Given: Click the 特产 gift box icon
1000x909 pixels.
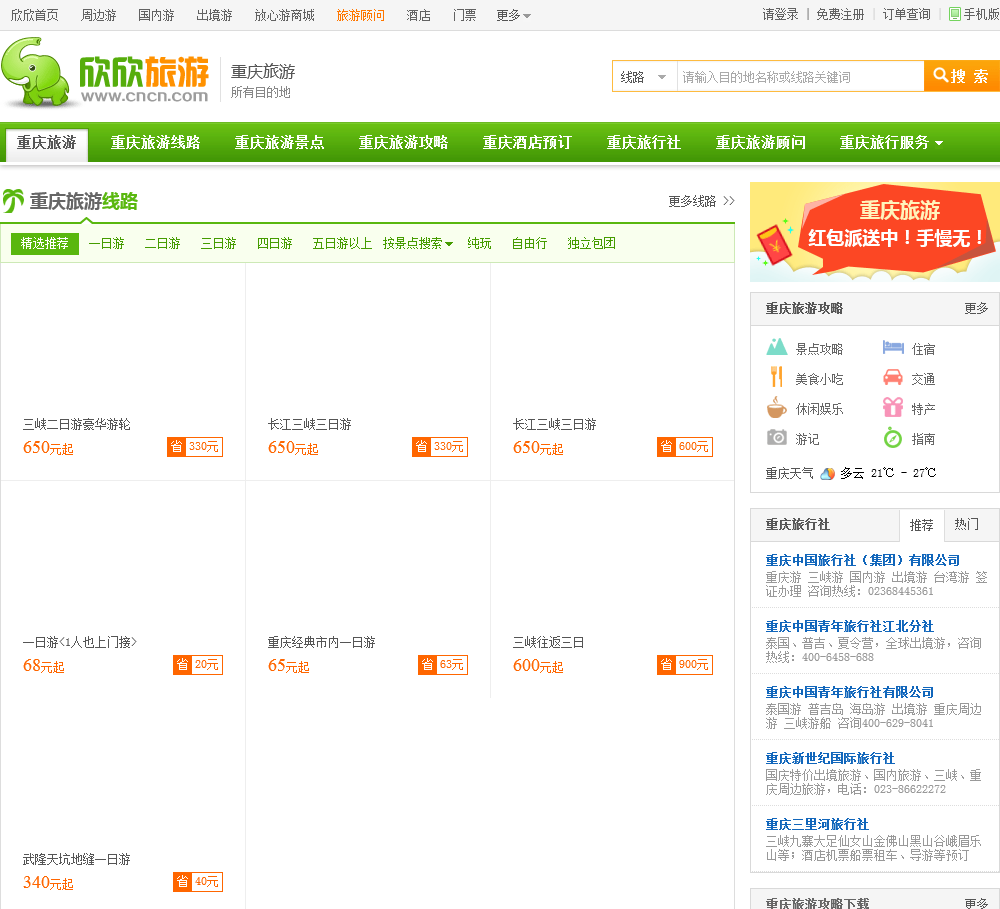Looking at the screenshot, I should (x=893, y=407).
